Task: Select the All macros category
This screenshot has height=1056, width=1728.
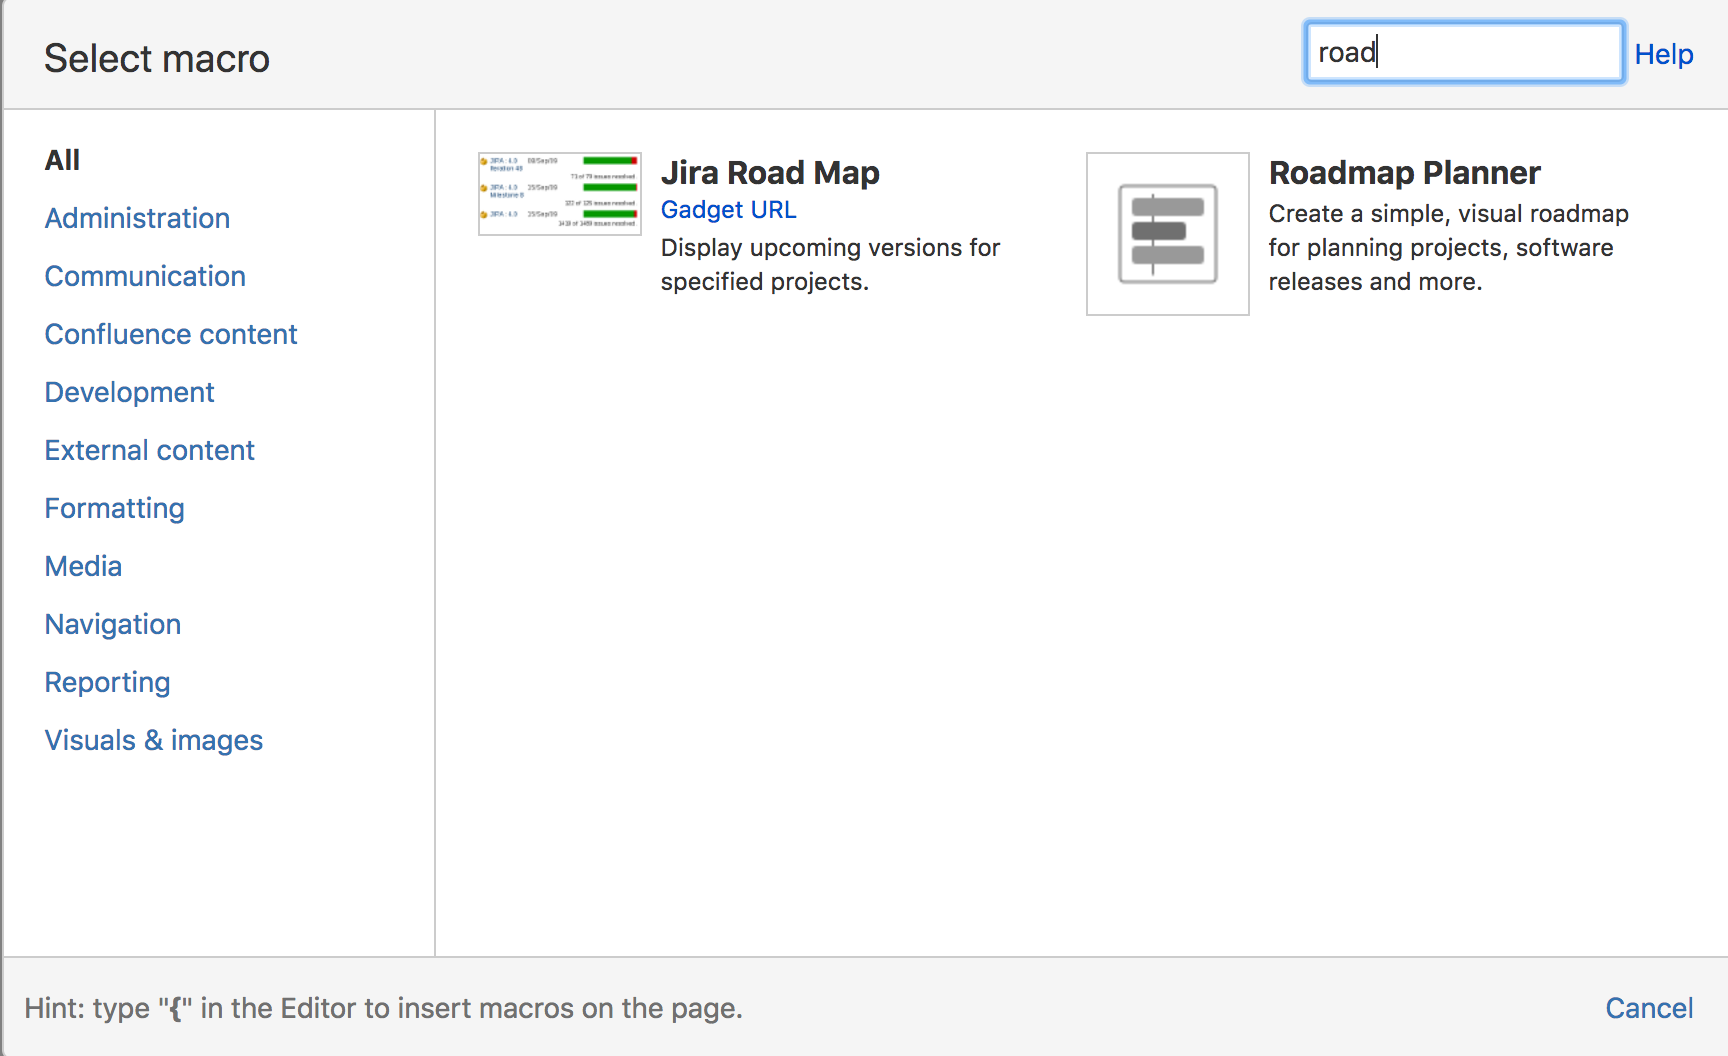Action: 62,160
